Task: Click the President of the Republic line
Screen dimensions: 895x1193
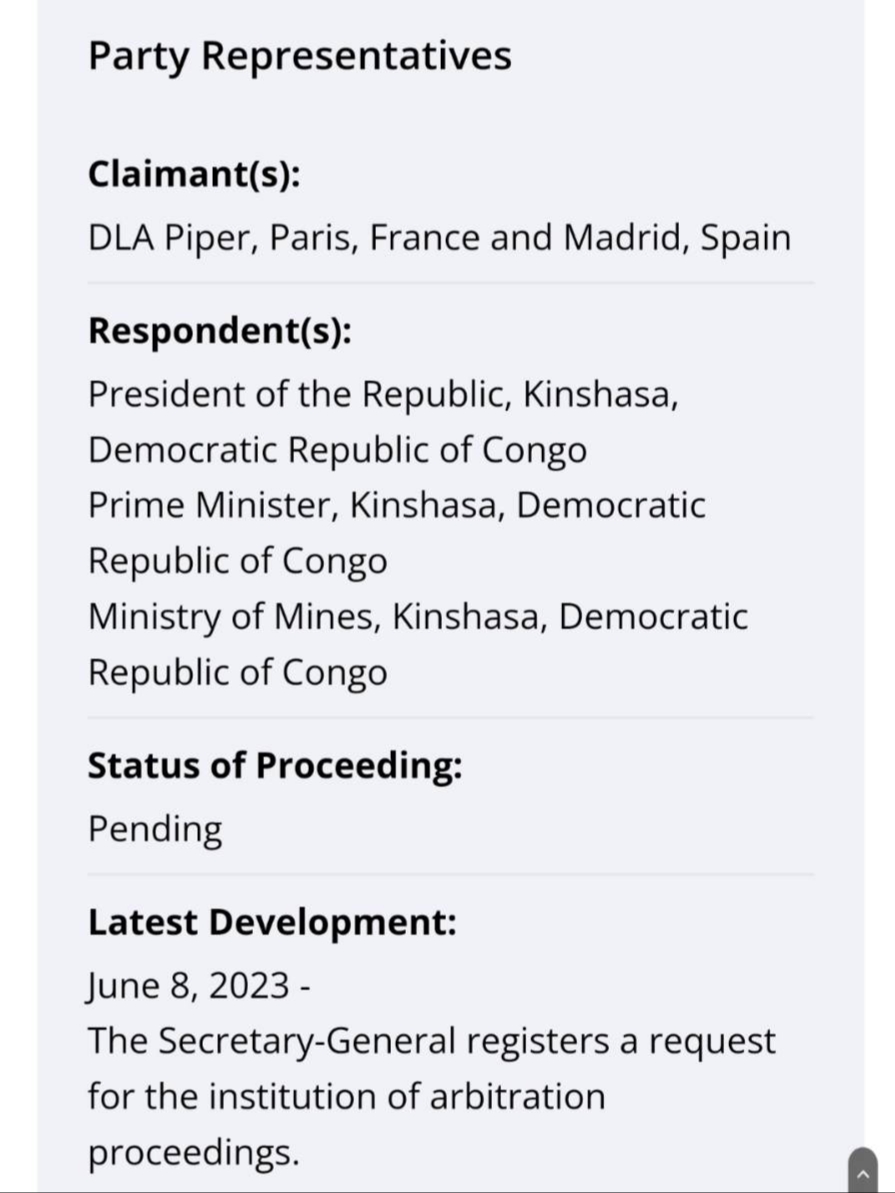Action: click(383, 395)
